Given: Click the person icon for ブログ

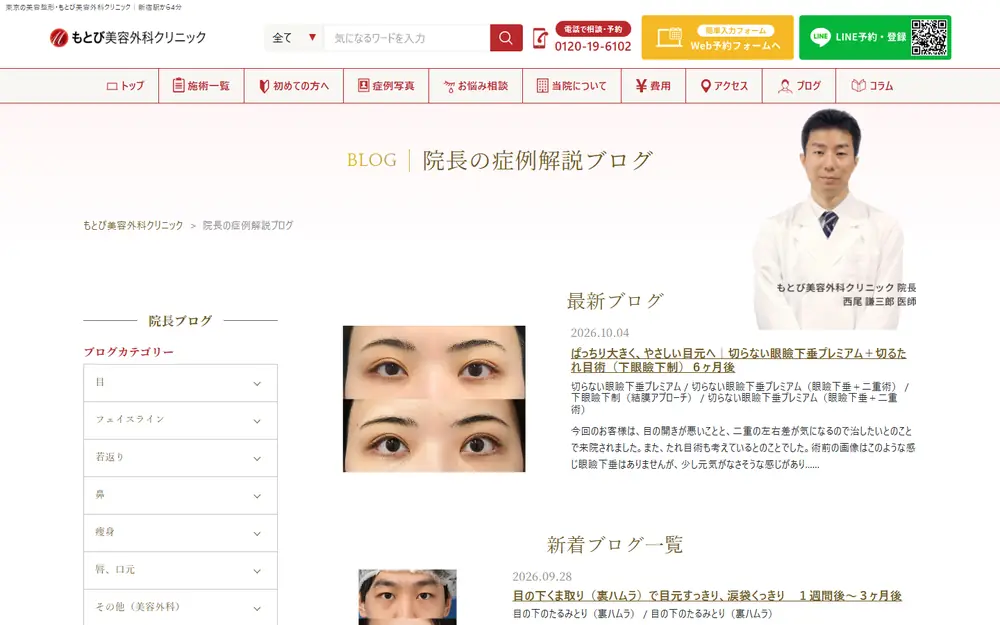Looking at the screenshot, I should [785, 86].
